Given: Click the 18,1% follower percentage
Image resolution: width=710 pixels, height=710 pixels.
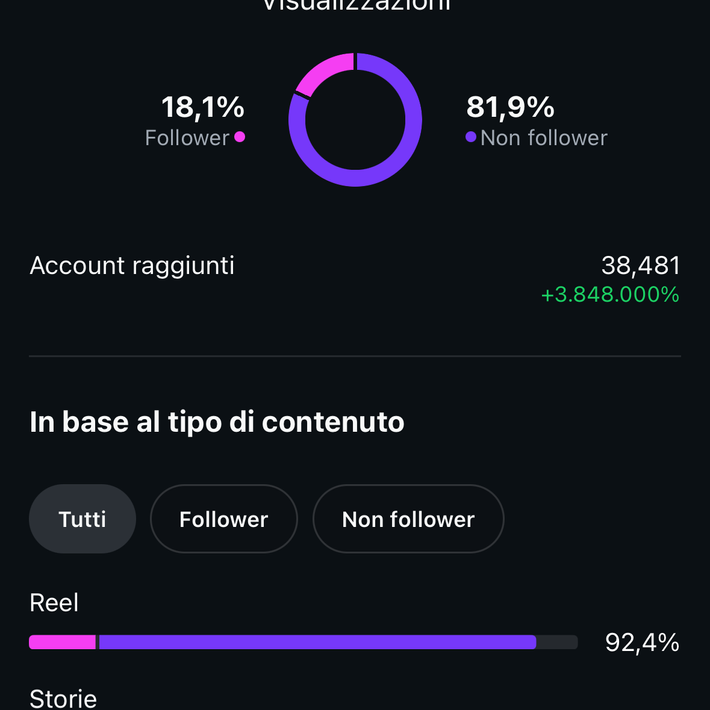Looking at the screenshot, I should (203, 106).
